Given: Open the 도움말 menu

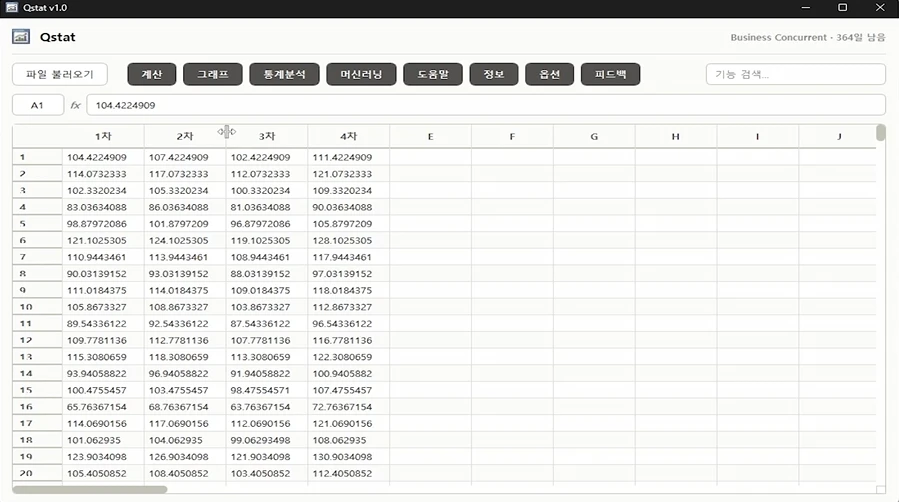Looking at the screenshot, I should pyautogui.click(x=433, y=74).
